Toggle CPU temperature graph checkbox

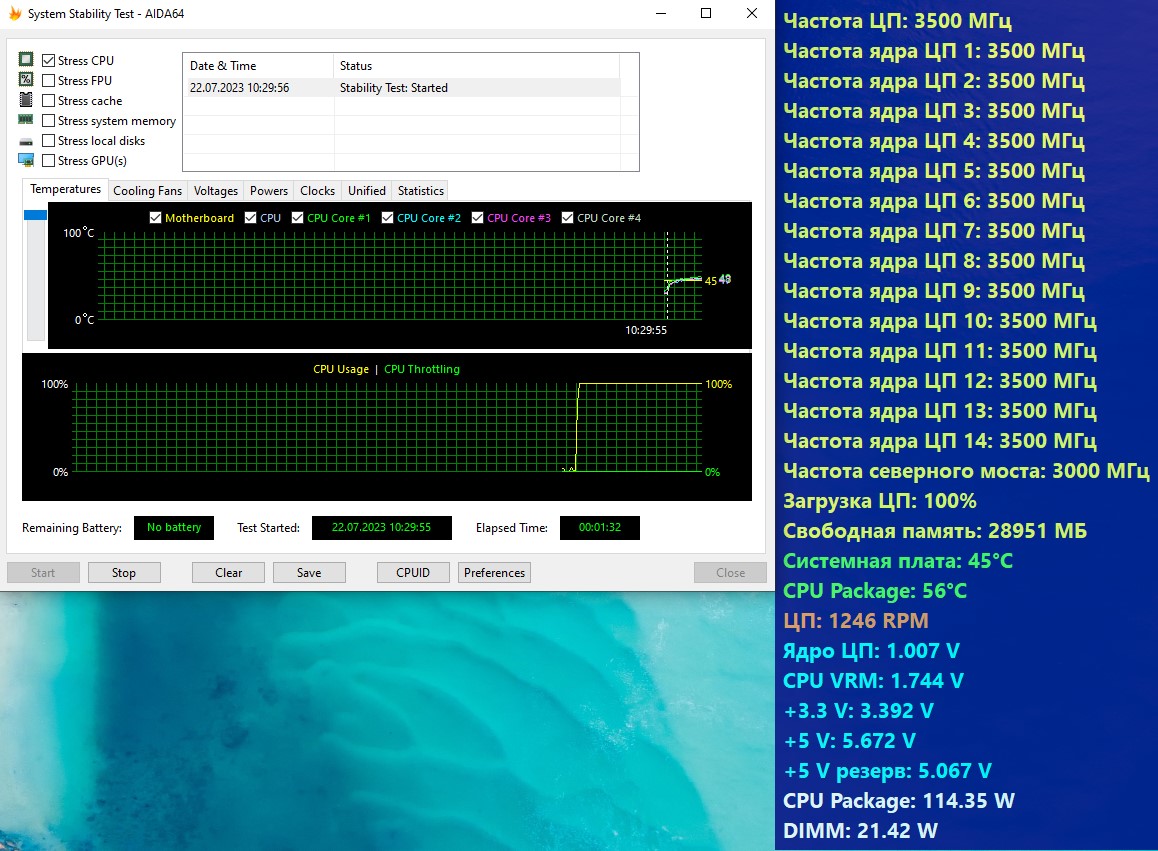point(250,218)
